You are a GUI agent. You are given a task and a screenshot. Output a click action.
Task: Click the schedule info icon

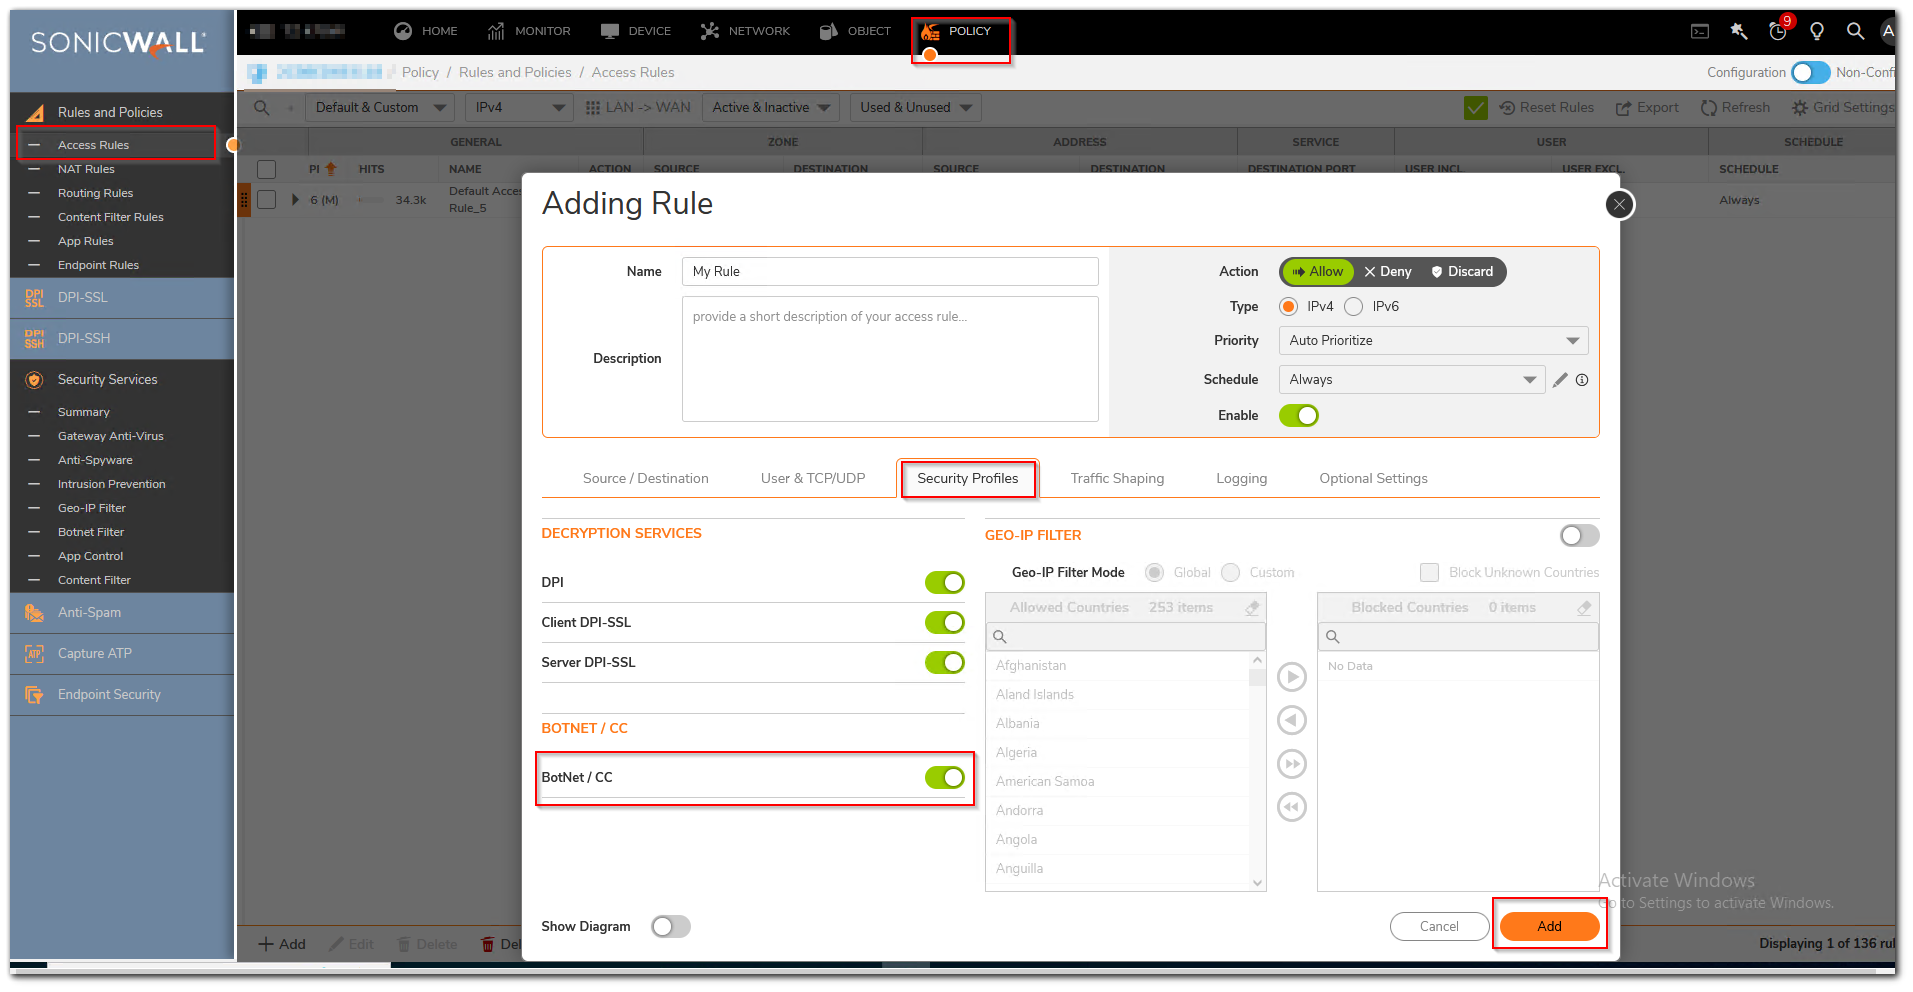point(1582,380)
